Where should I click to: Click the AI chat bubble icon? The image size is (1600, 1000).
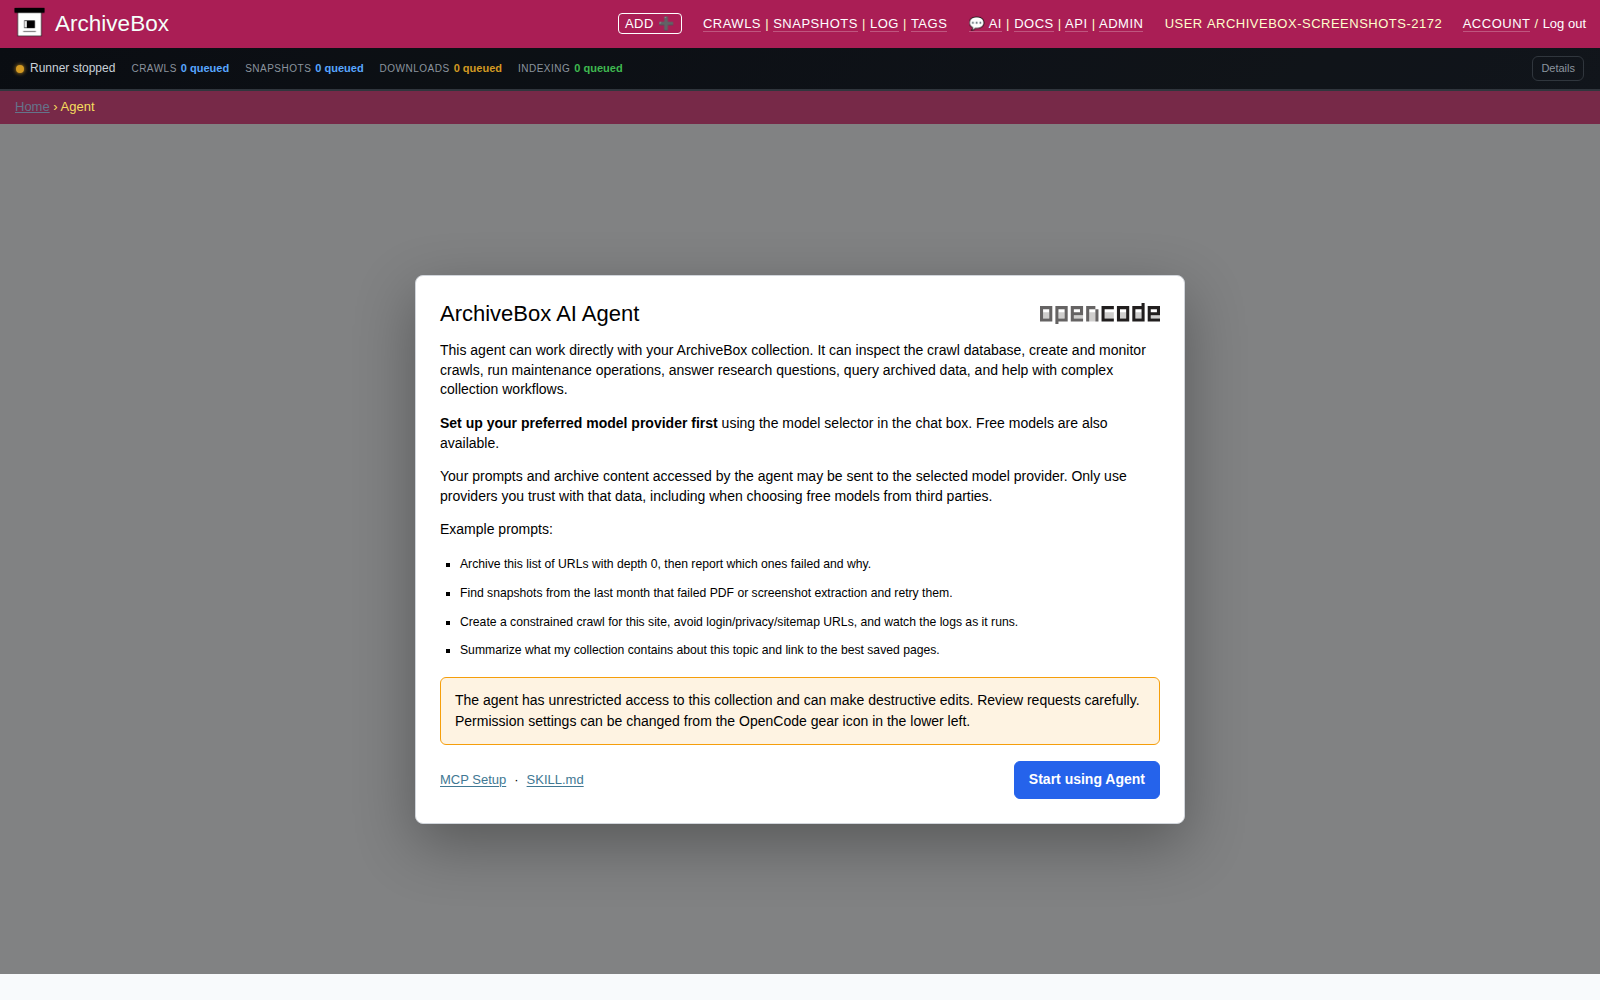(976, 24)
